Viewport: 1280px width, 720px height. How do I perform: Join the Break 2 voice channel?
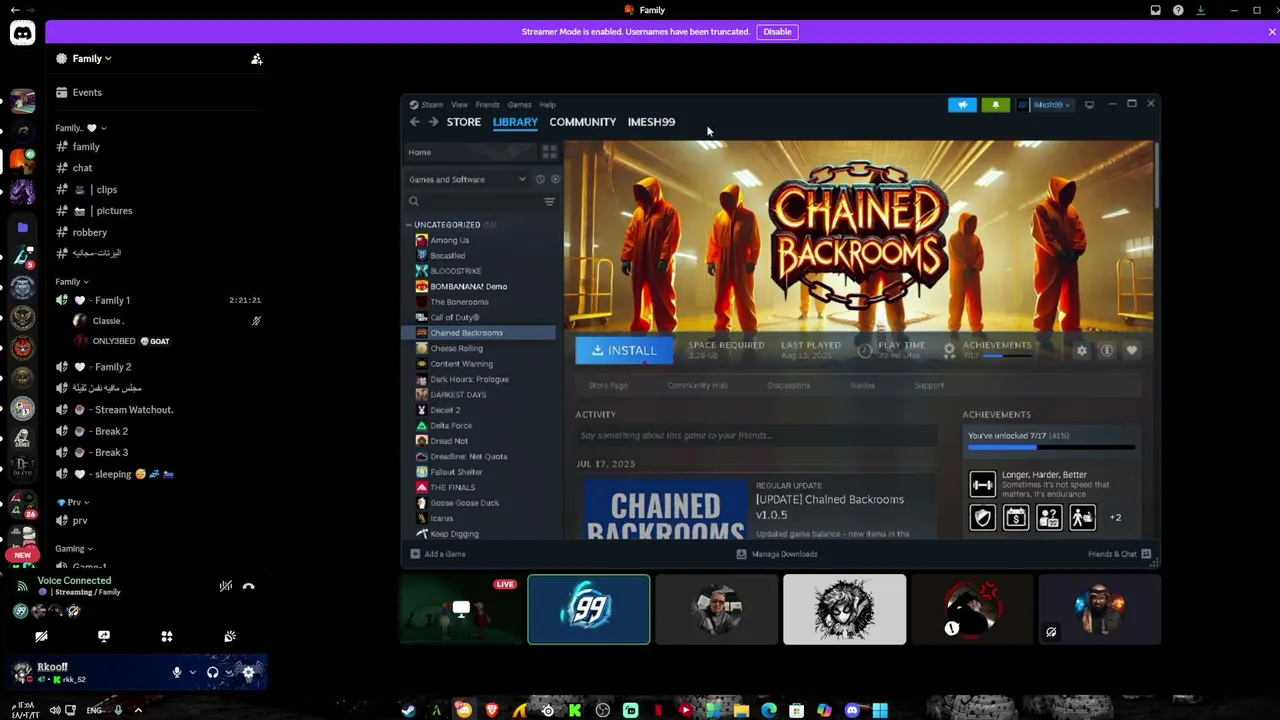(x=111, y=431)
